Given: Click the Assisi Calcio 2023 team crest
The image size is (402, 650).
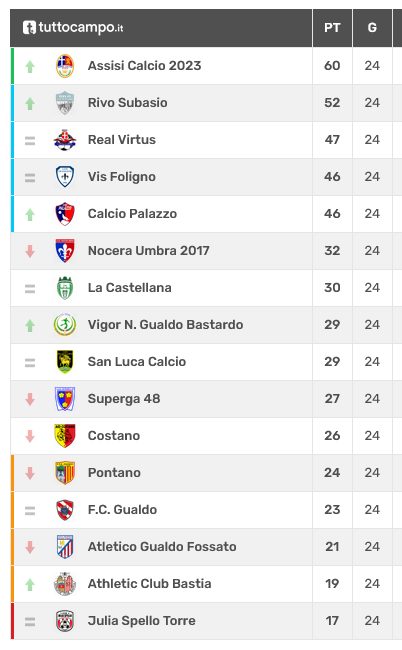Looking at the screenshot, I should coord(65,65).
